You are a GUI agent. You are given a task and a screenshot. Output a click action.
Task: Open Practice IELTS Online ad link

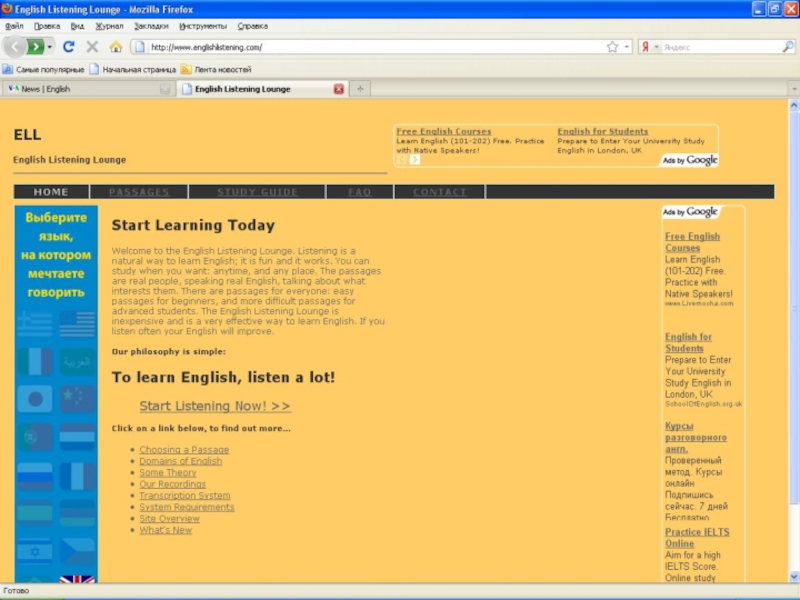click(697, 538)
